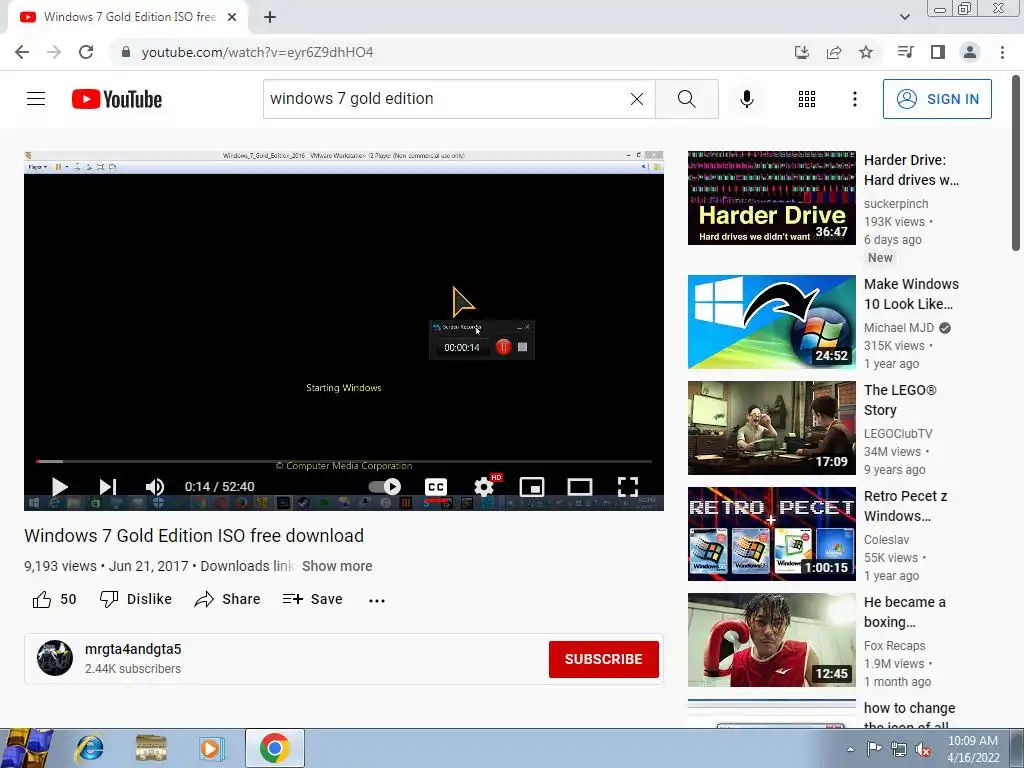The image size is (1024, 768).
Task: Bookmark this page with star icon
Action: [866, 52]
